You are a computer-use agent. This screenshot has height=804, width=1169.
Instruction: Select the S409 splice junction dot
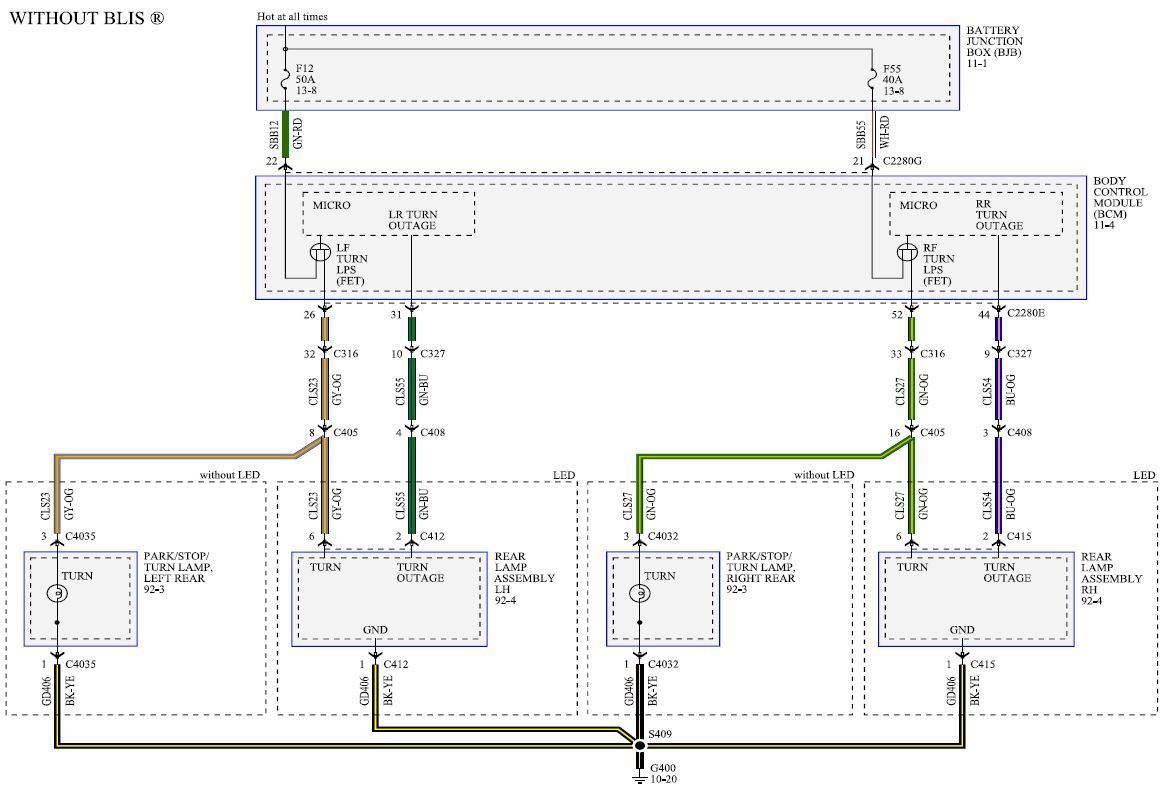(639, 745)
